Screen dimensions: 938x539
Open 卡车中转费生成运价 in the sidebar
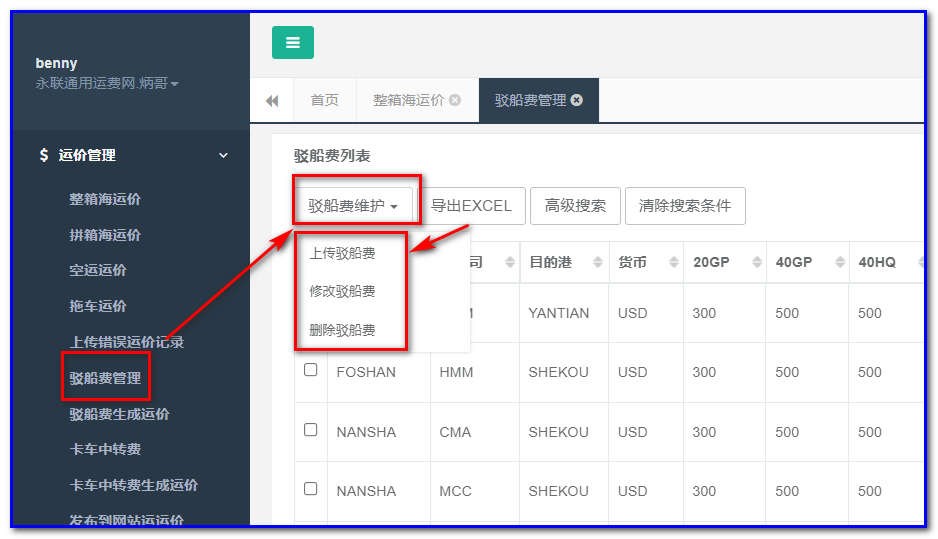pyautogui.click(x=133, y=485)
